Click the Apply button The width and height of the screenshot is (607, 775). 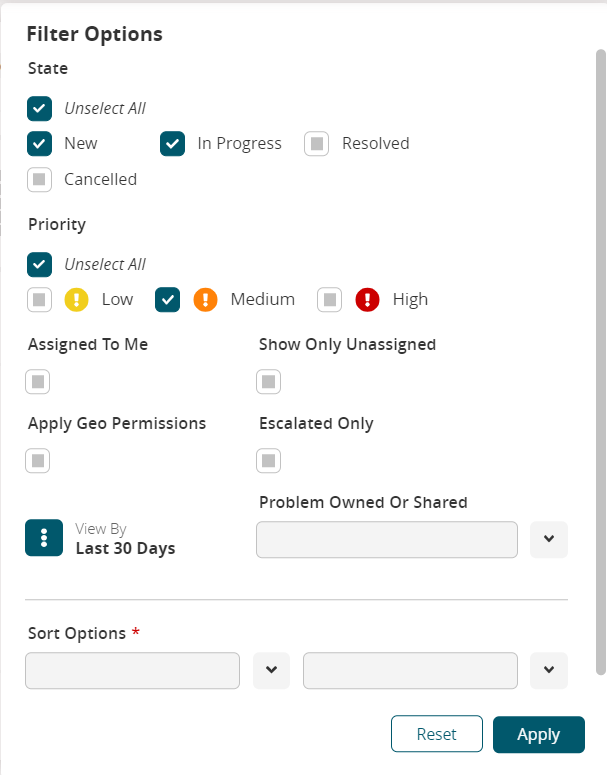538,734
